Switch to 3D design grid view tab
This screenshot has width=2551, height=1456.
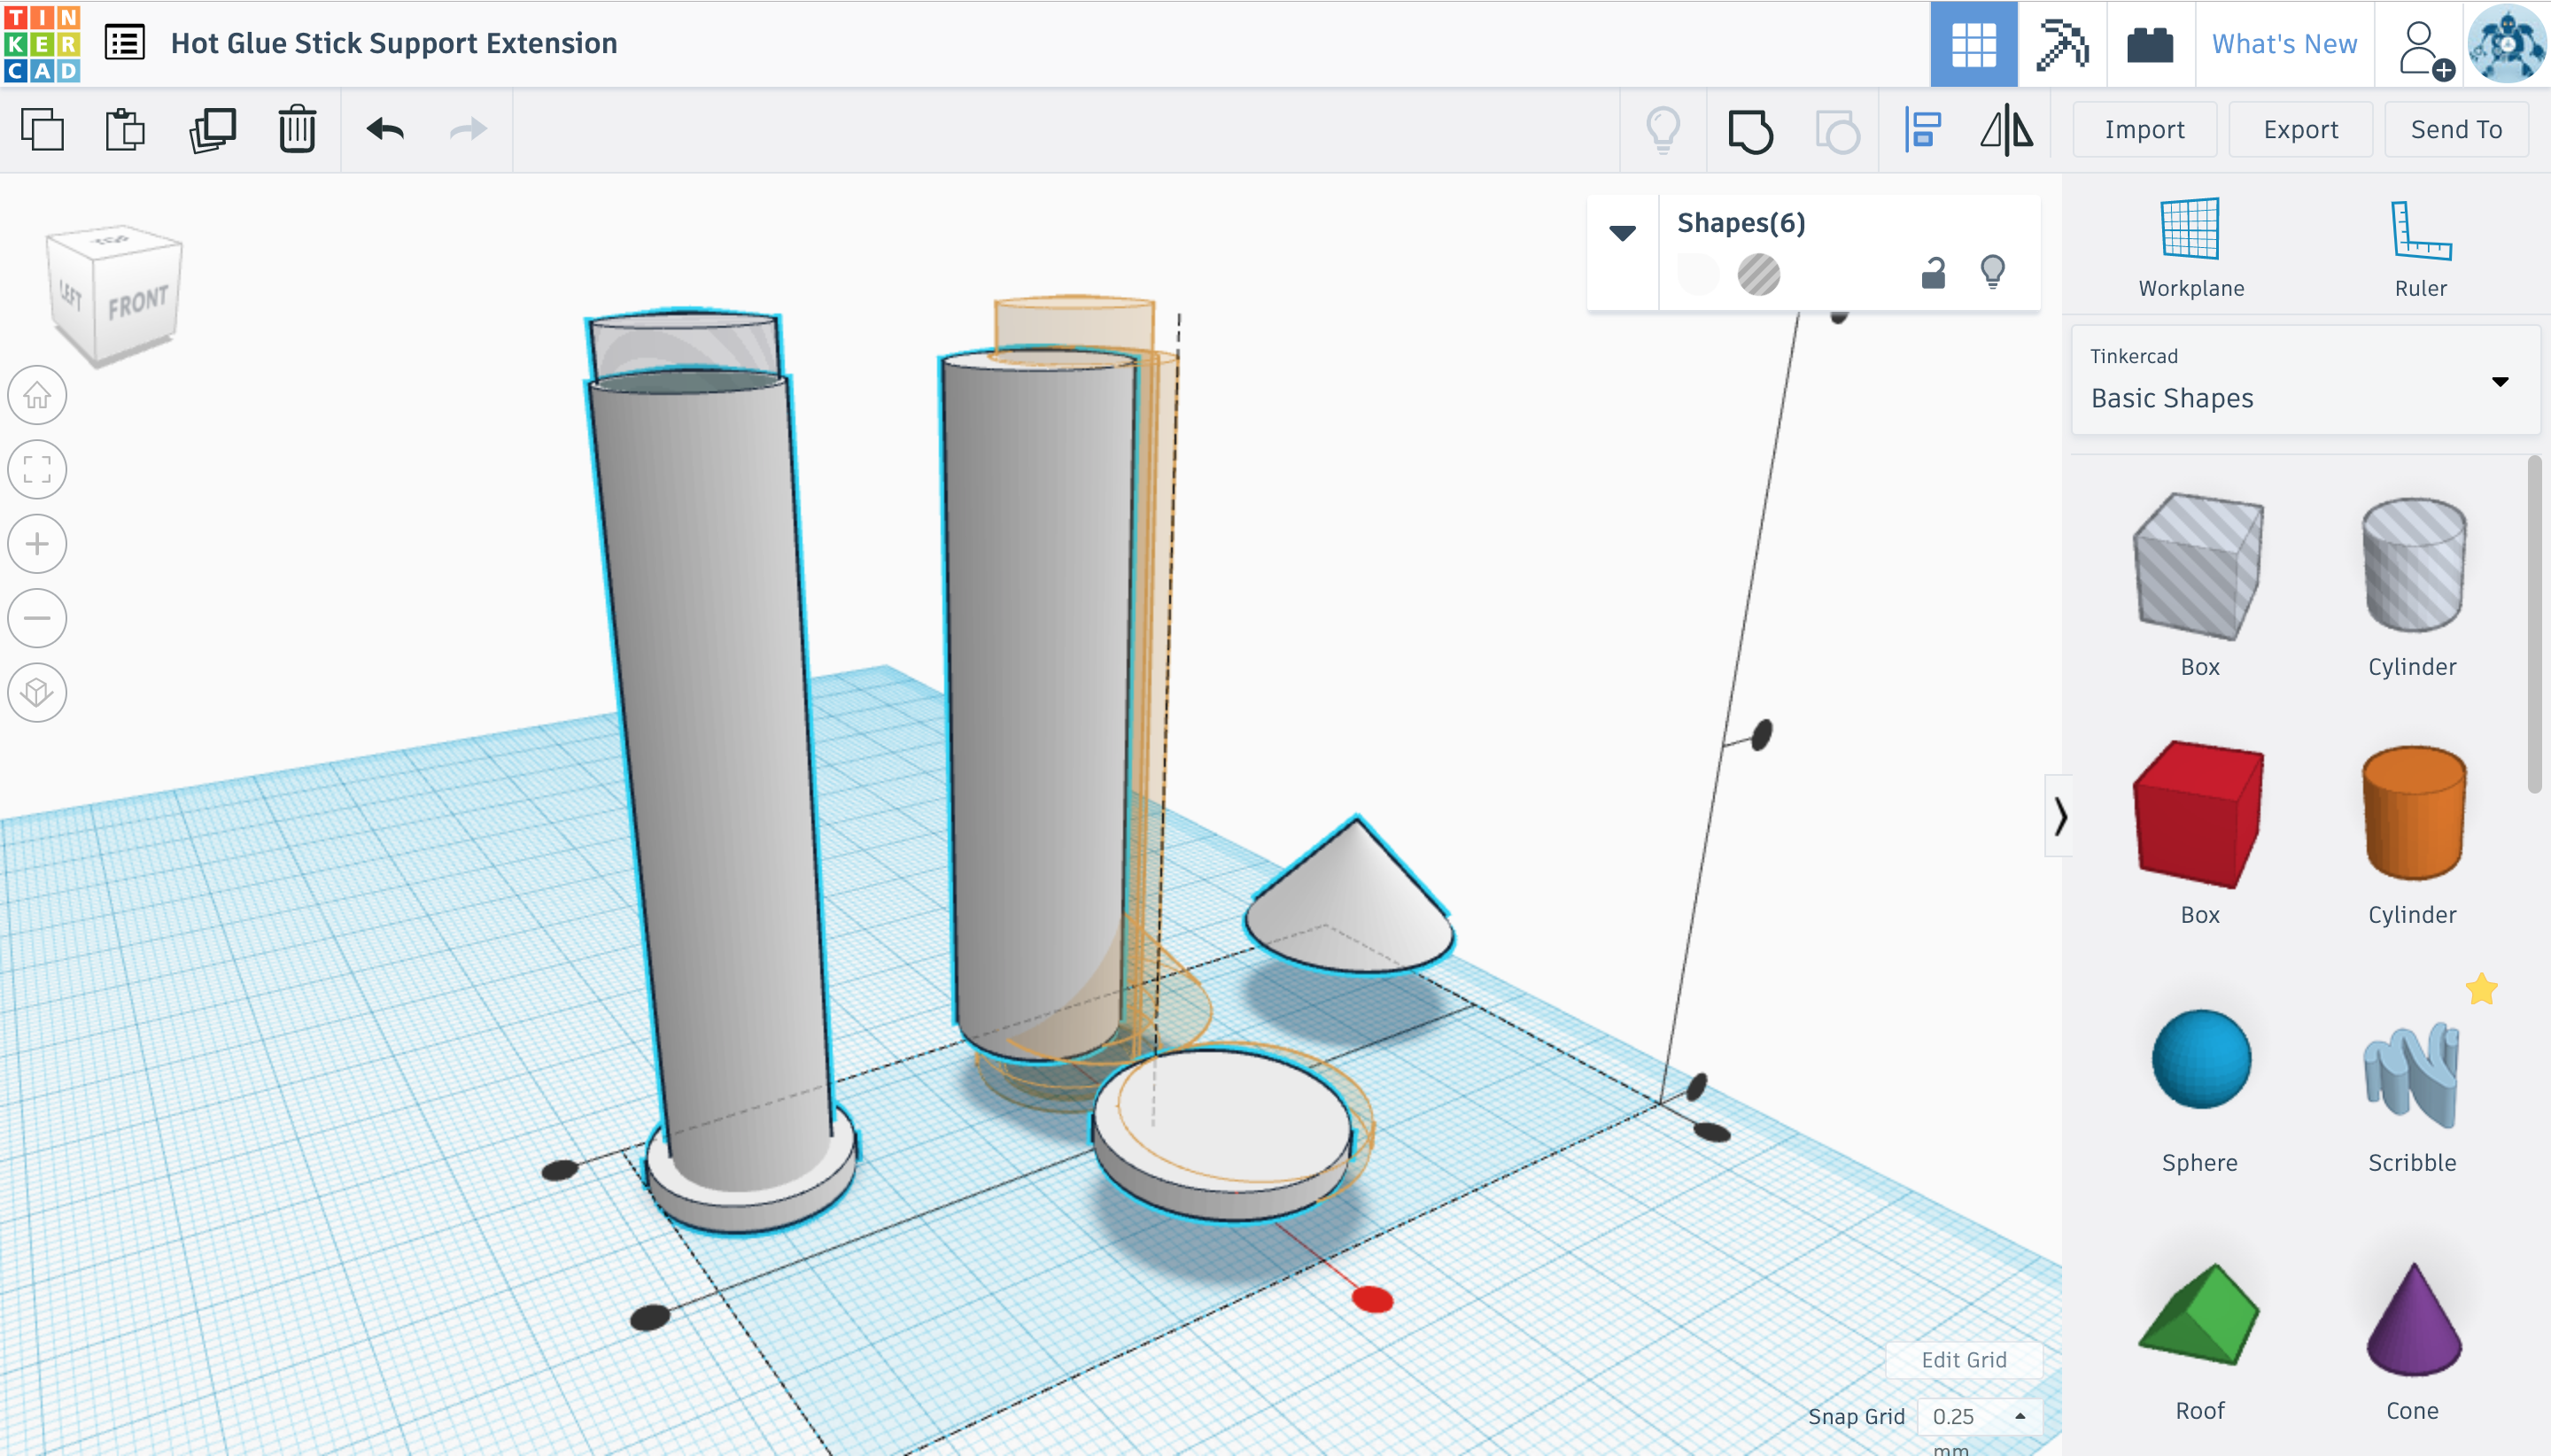(1973, 44)
